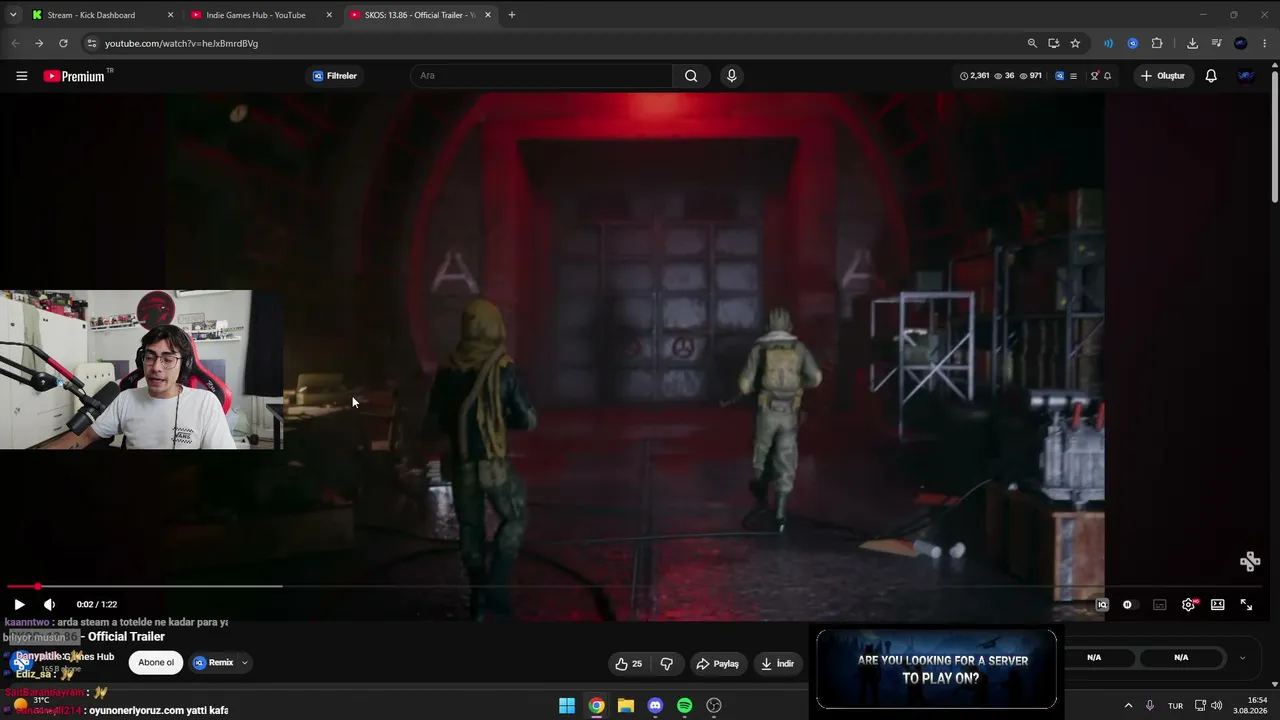
Task: Open the Filtreler filters button
Action: [334, 76]
